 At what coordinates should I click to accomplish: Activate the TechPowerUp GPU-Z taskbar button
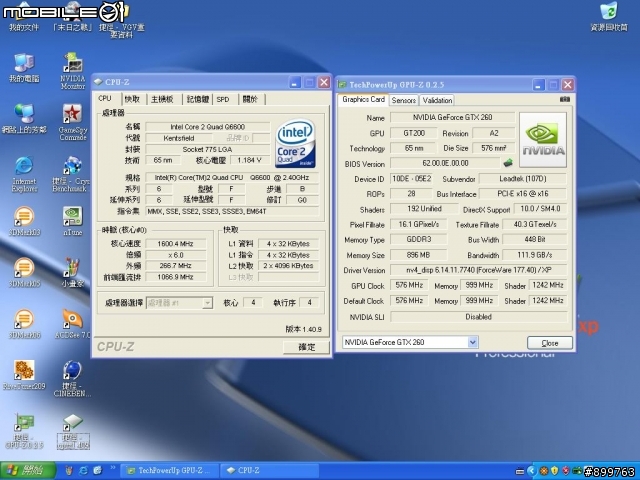pos(171,471)
